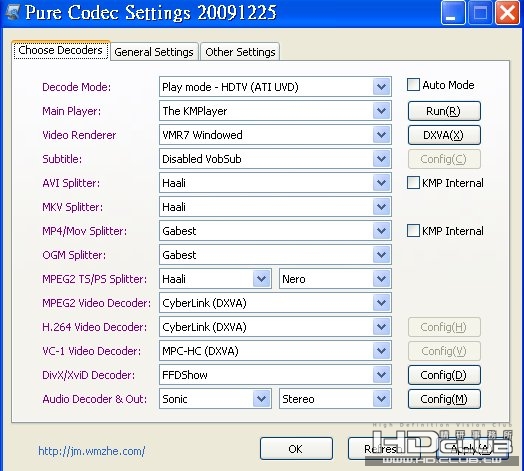Click the 'Audio Decoder & Out:' label
The height and width of the screenshot is (471, 524).
pos(95,399)
